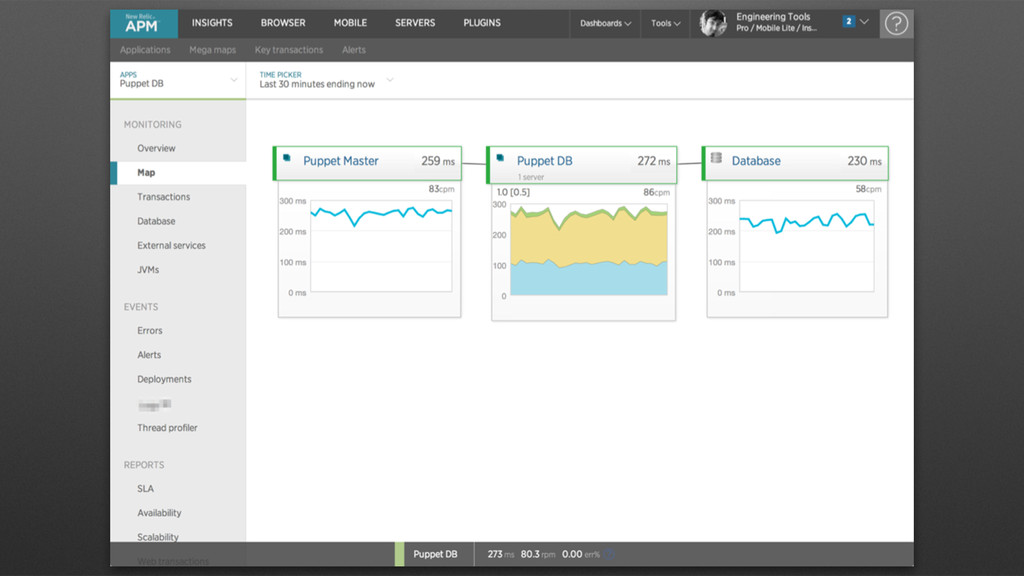Click the Puppet Master node title
The width and height of the screenshot is (1024, 576).
point(340,161)
